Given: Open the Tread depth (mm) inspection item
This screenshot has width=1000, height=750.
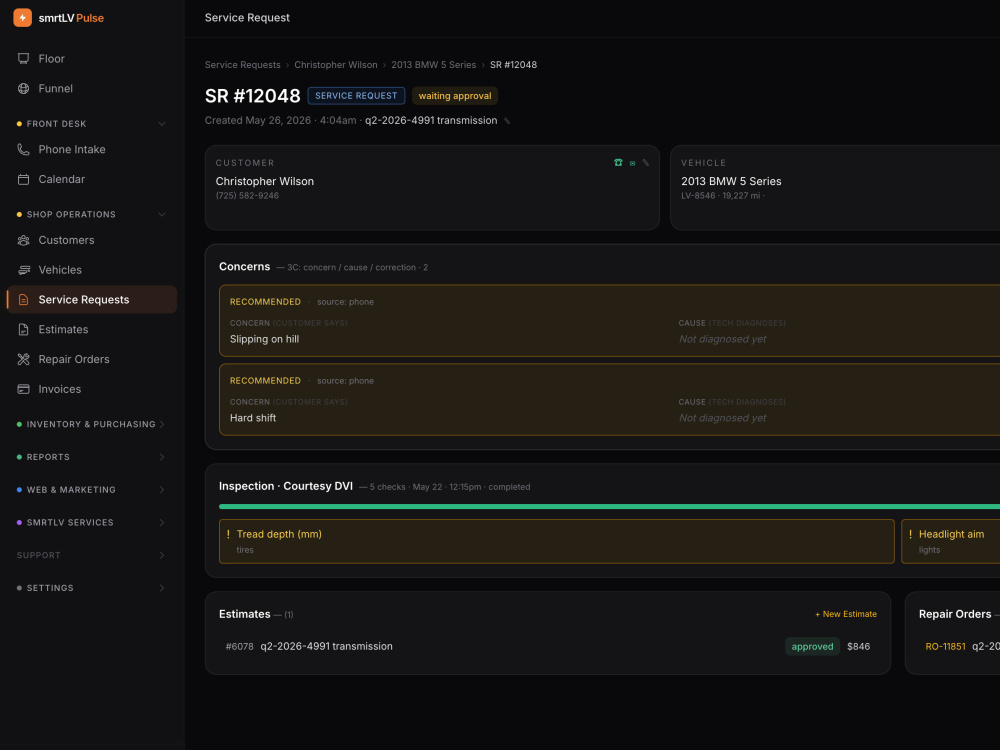Looking at the screenshot, I should click(557, 541).
